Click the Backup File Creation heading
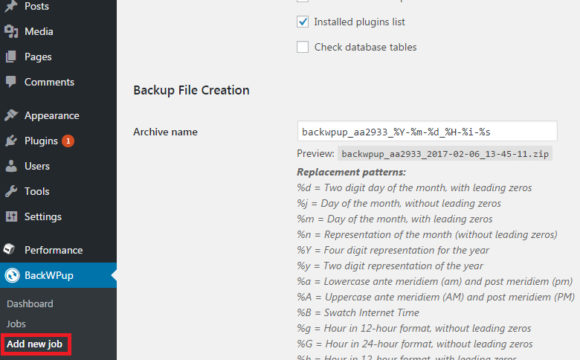580x360 pixels. click(x=191, y=90)
